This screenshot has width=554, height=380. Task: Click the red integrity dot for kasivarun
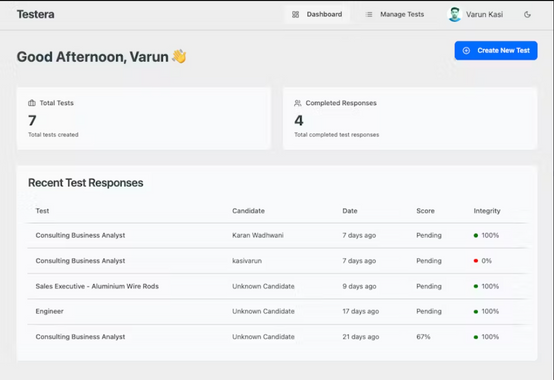(476, 261)
